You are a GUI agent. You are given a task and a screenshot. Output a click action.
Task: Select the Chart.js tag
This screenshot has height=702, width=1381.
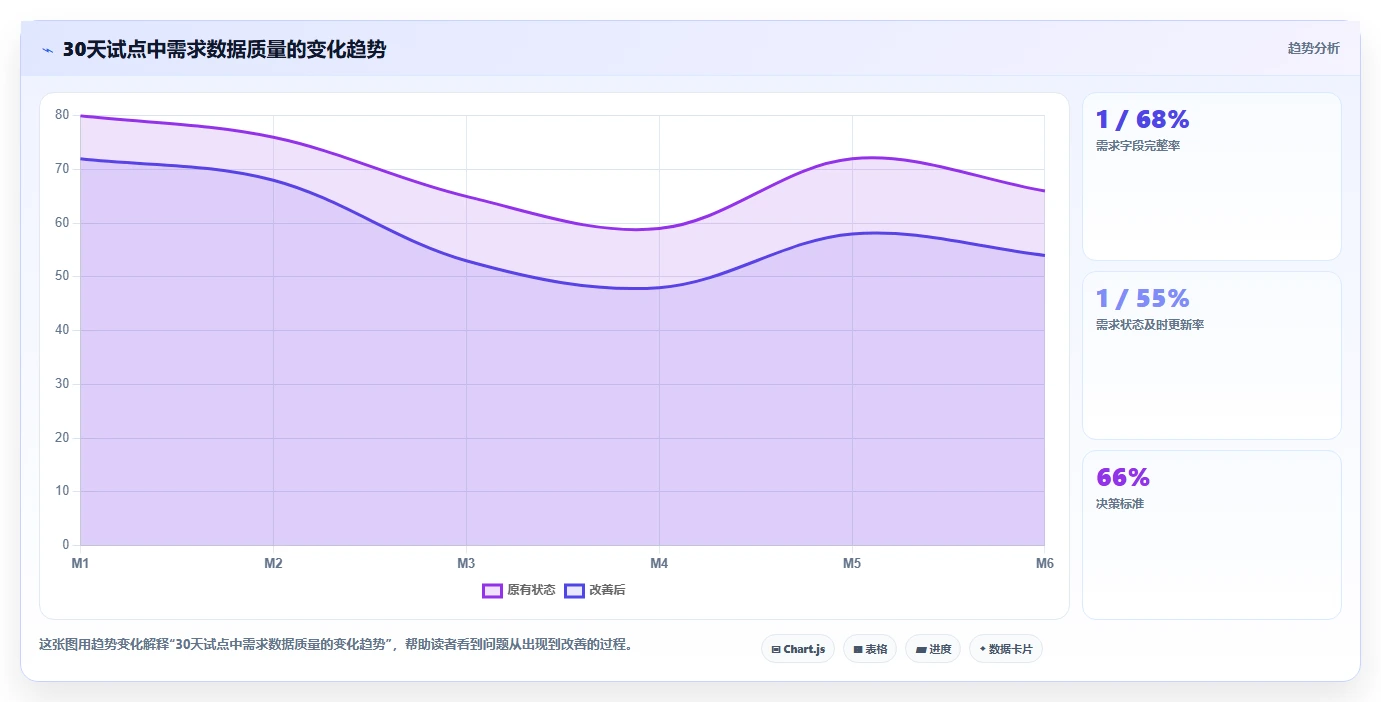(798, 649)
